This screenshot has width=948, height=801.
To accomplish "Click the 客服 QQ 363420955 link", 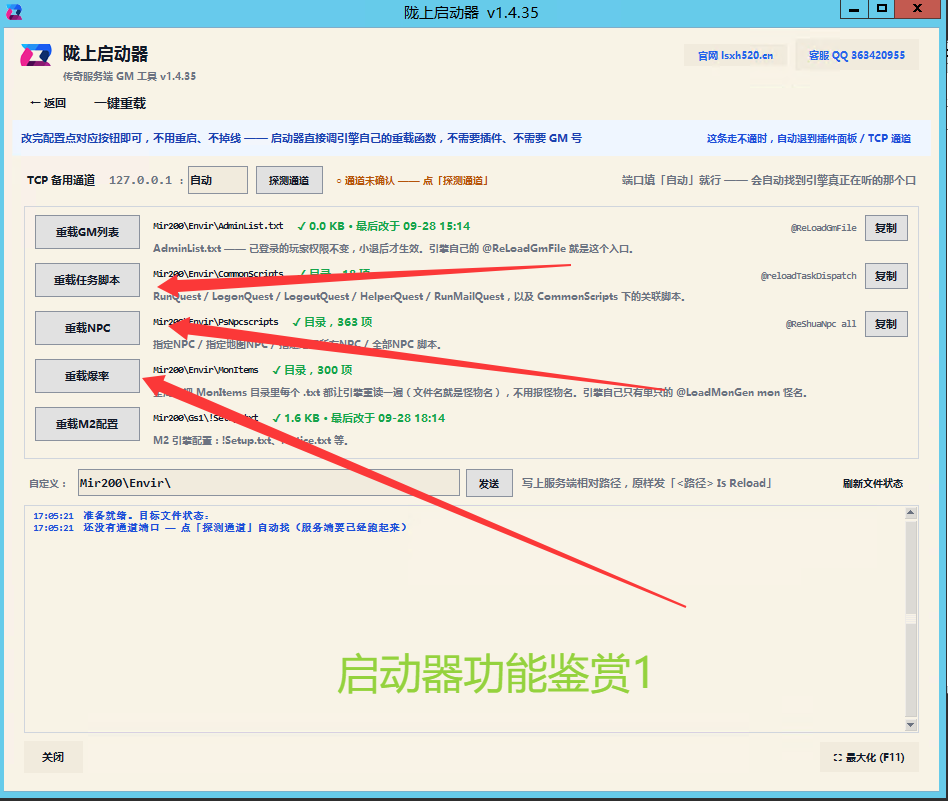I will (857, 55).
